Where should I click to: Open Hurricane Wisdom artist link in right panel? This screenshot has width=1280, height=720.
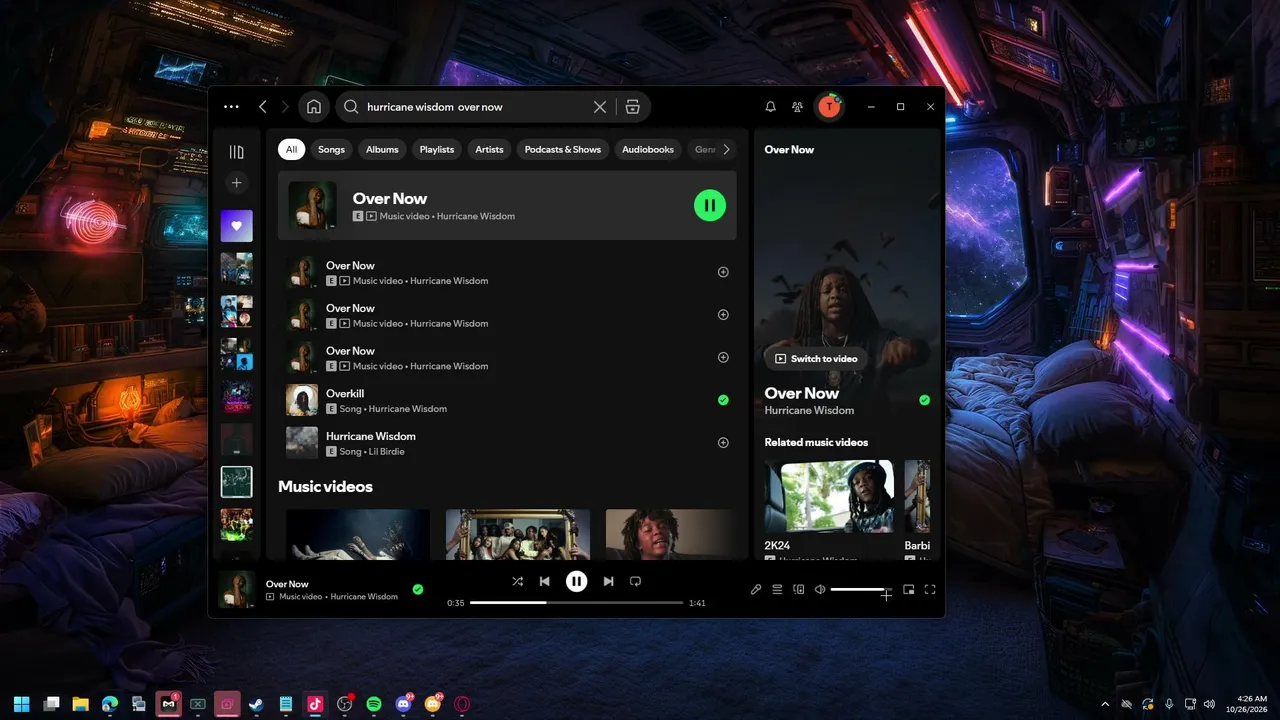click(809, 411)
